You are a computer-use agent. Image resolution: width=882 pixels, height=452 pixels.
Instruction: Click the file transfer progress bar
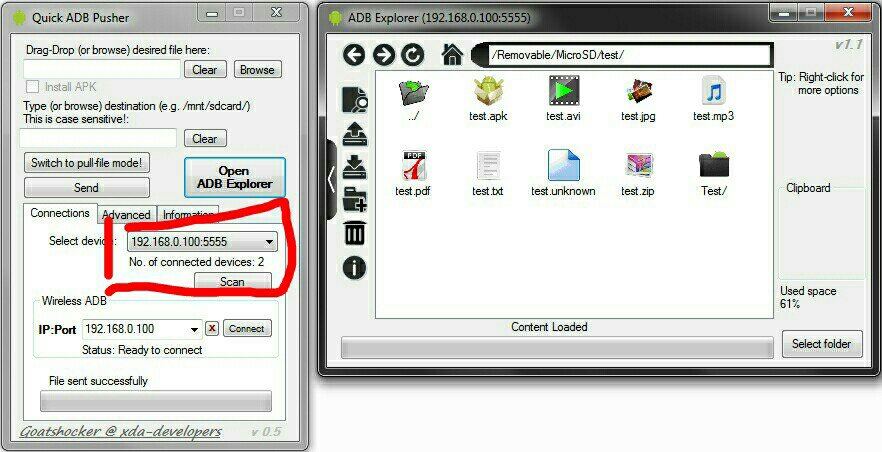pos(155,401)
